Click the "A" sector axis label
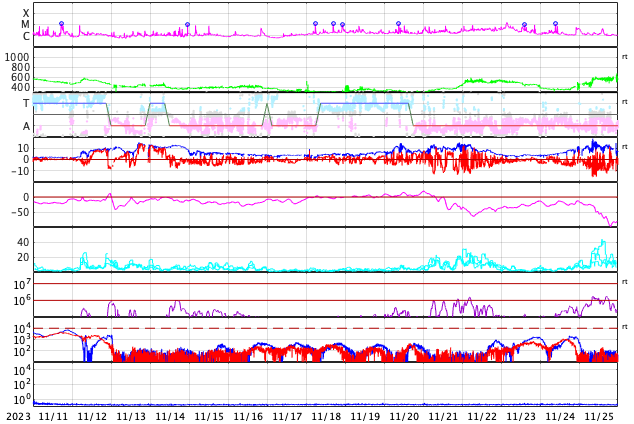634x424 pixels. click(x=26, y=126)
